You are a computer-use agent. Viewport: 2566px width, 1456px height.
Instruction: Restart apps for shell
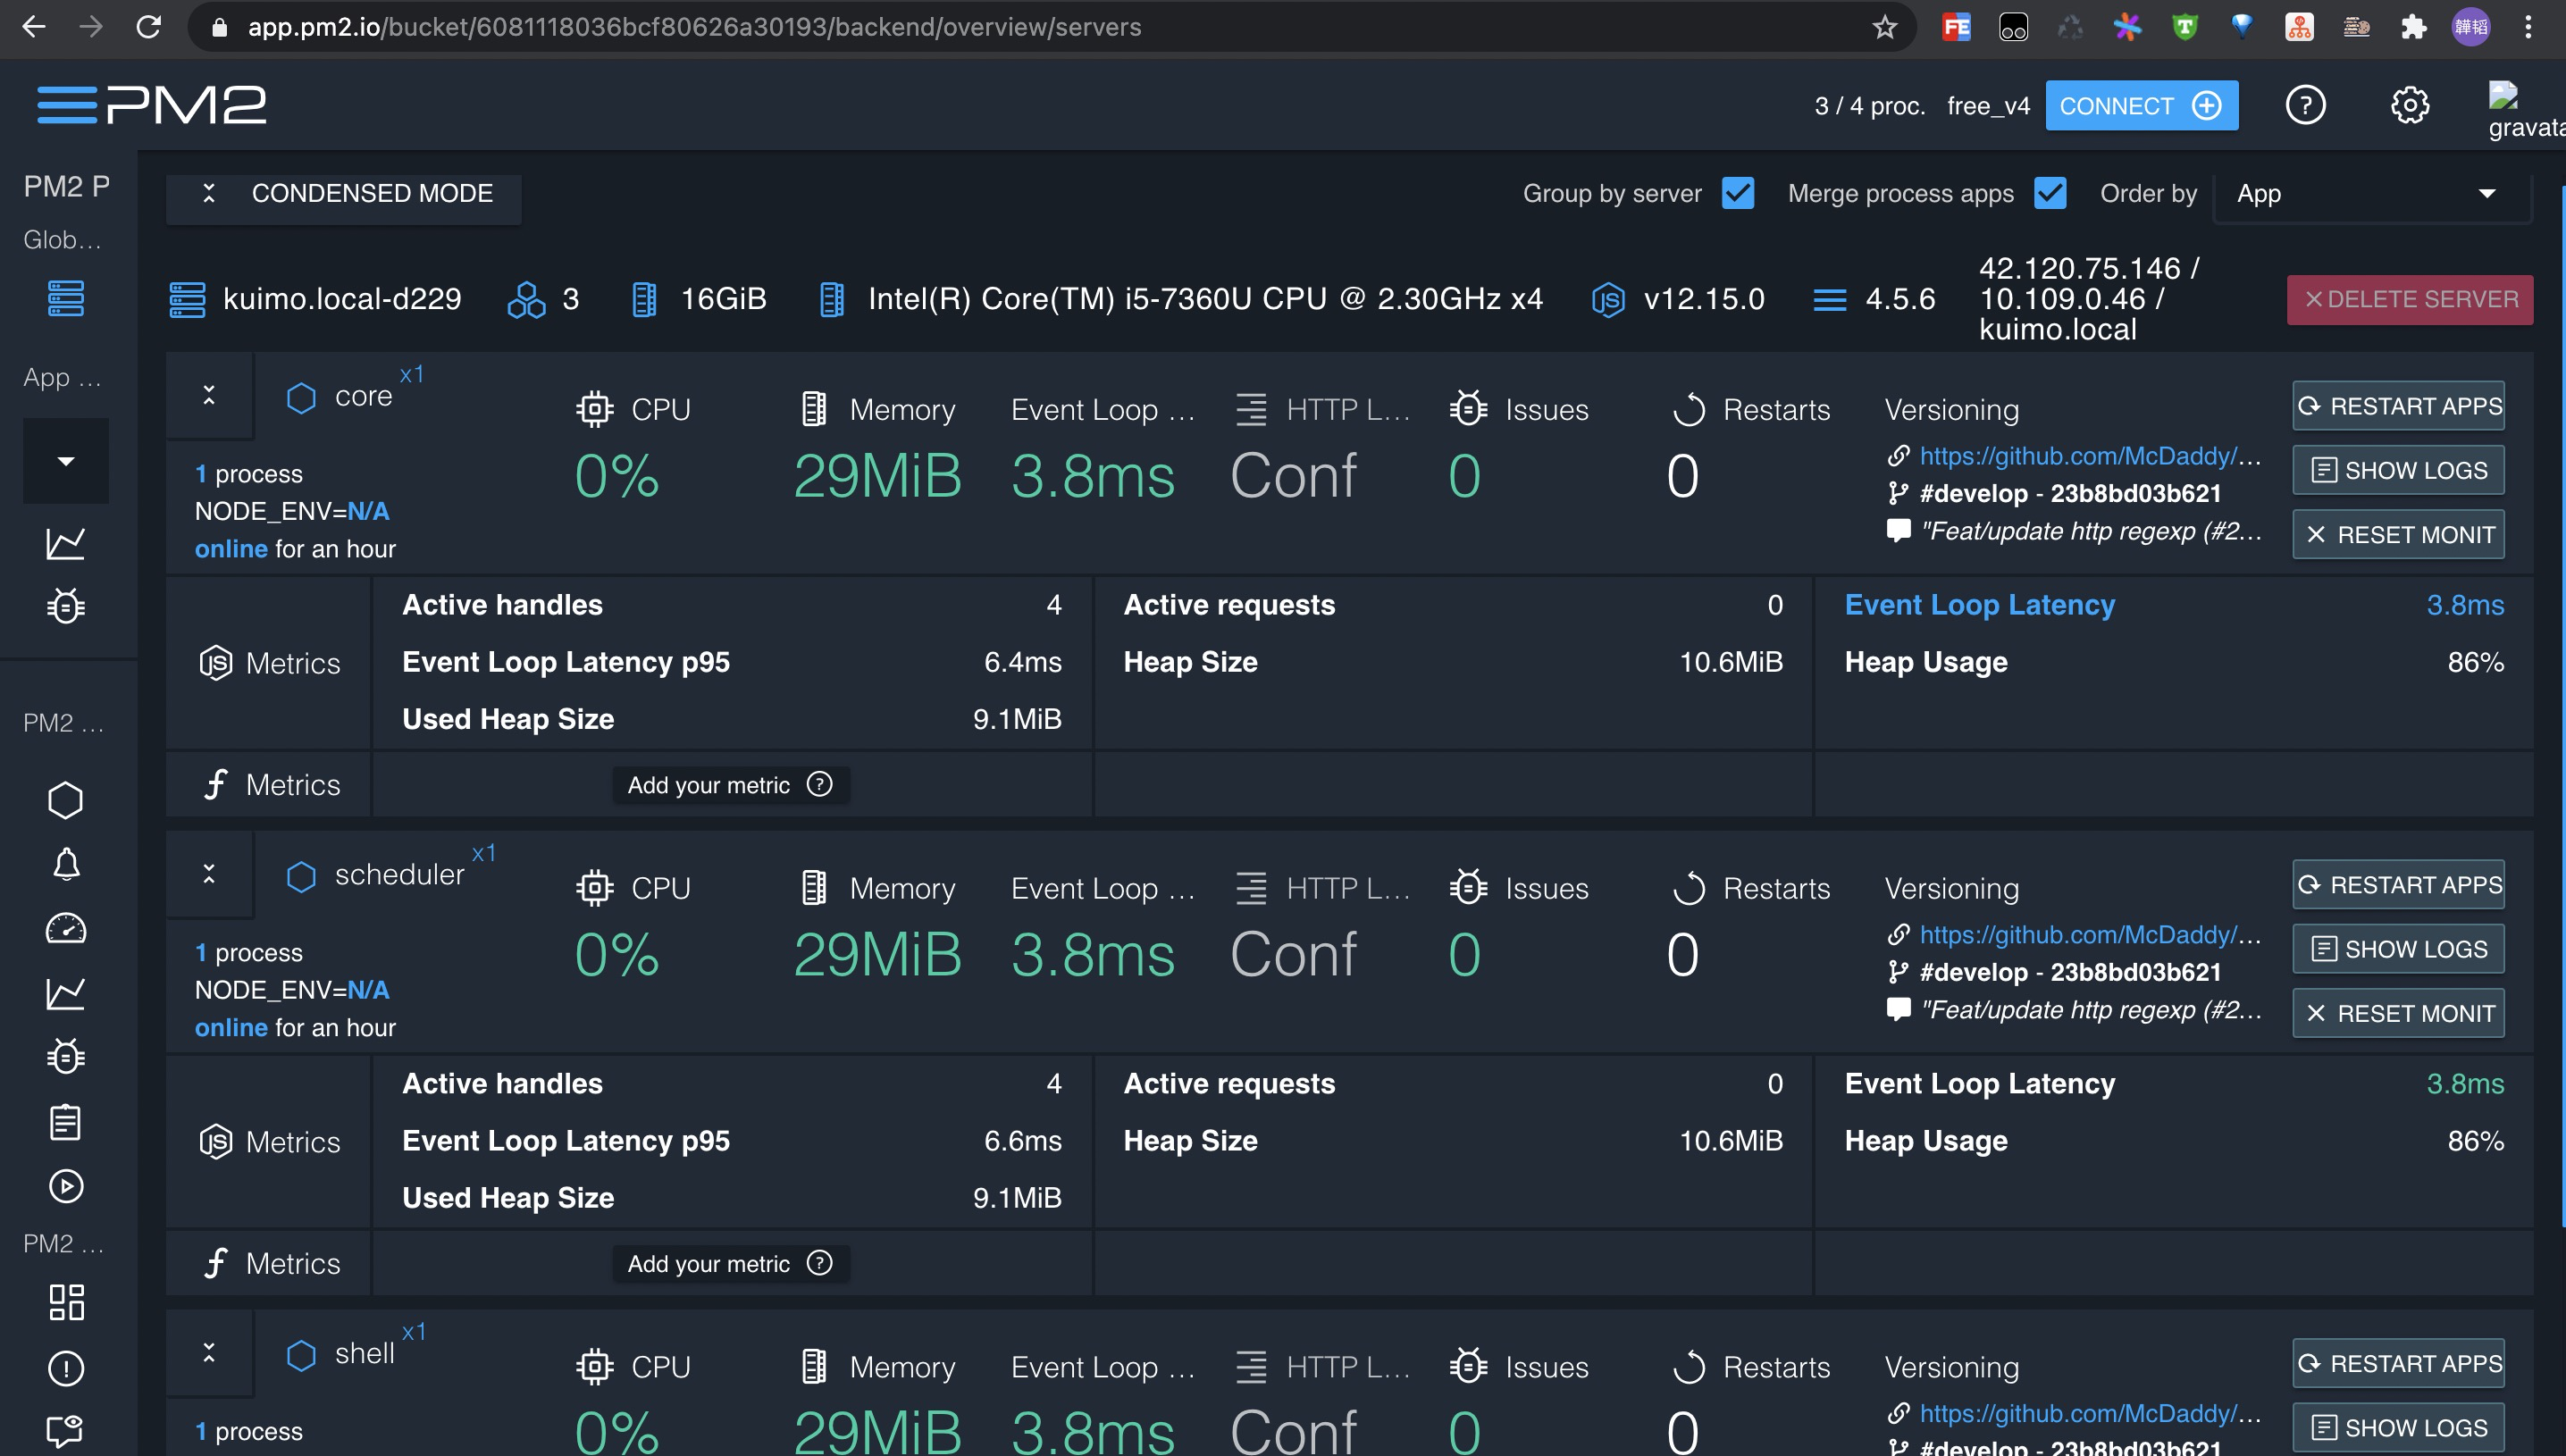coord(2398,1363)
